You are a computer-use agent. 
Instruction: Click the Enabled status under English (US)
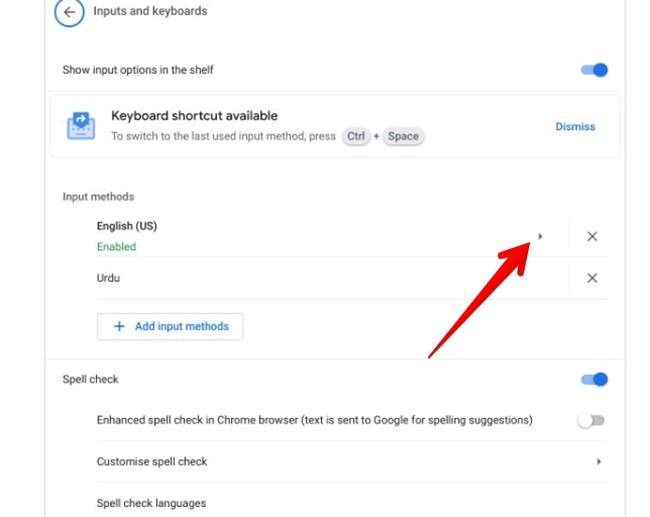pyautogui.click(x=116, y=247)
